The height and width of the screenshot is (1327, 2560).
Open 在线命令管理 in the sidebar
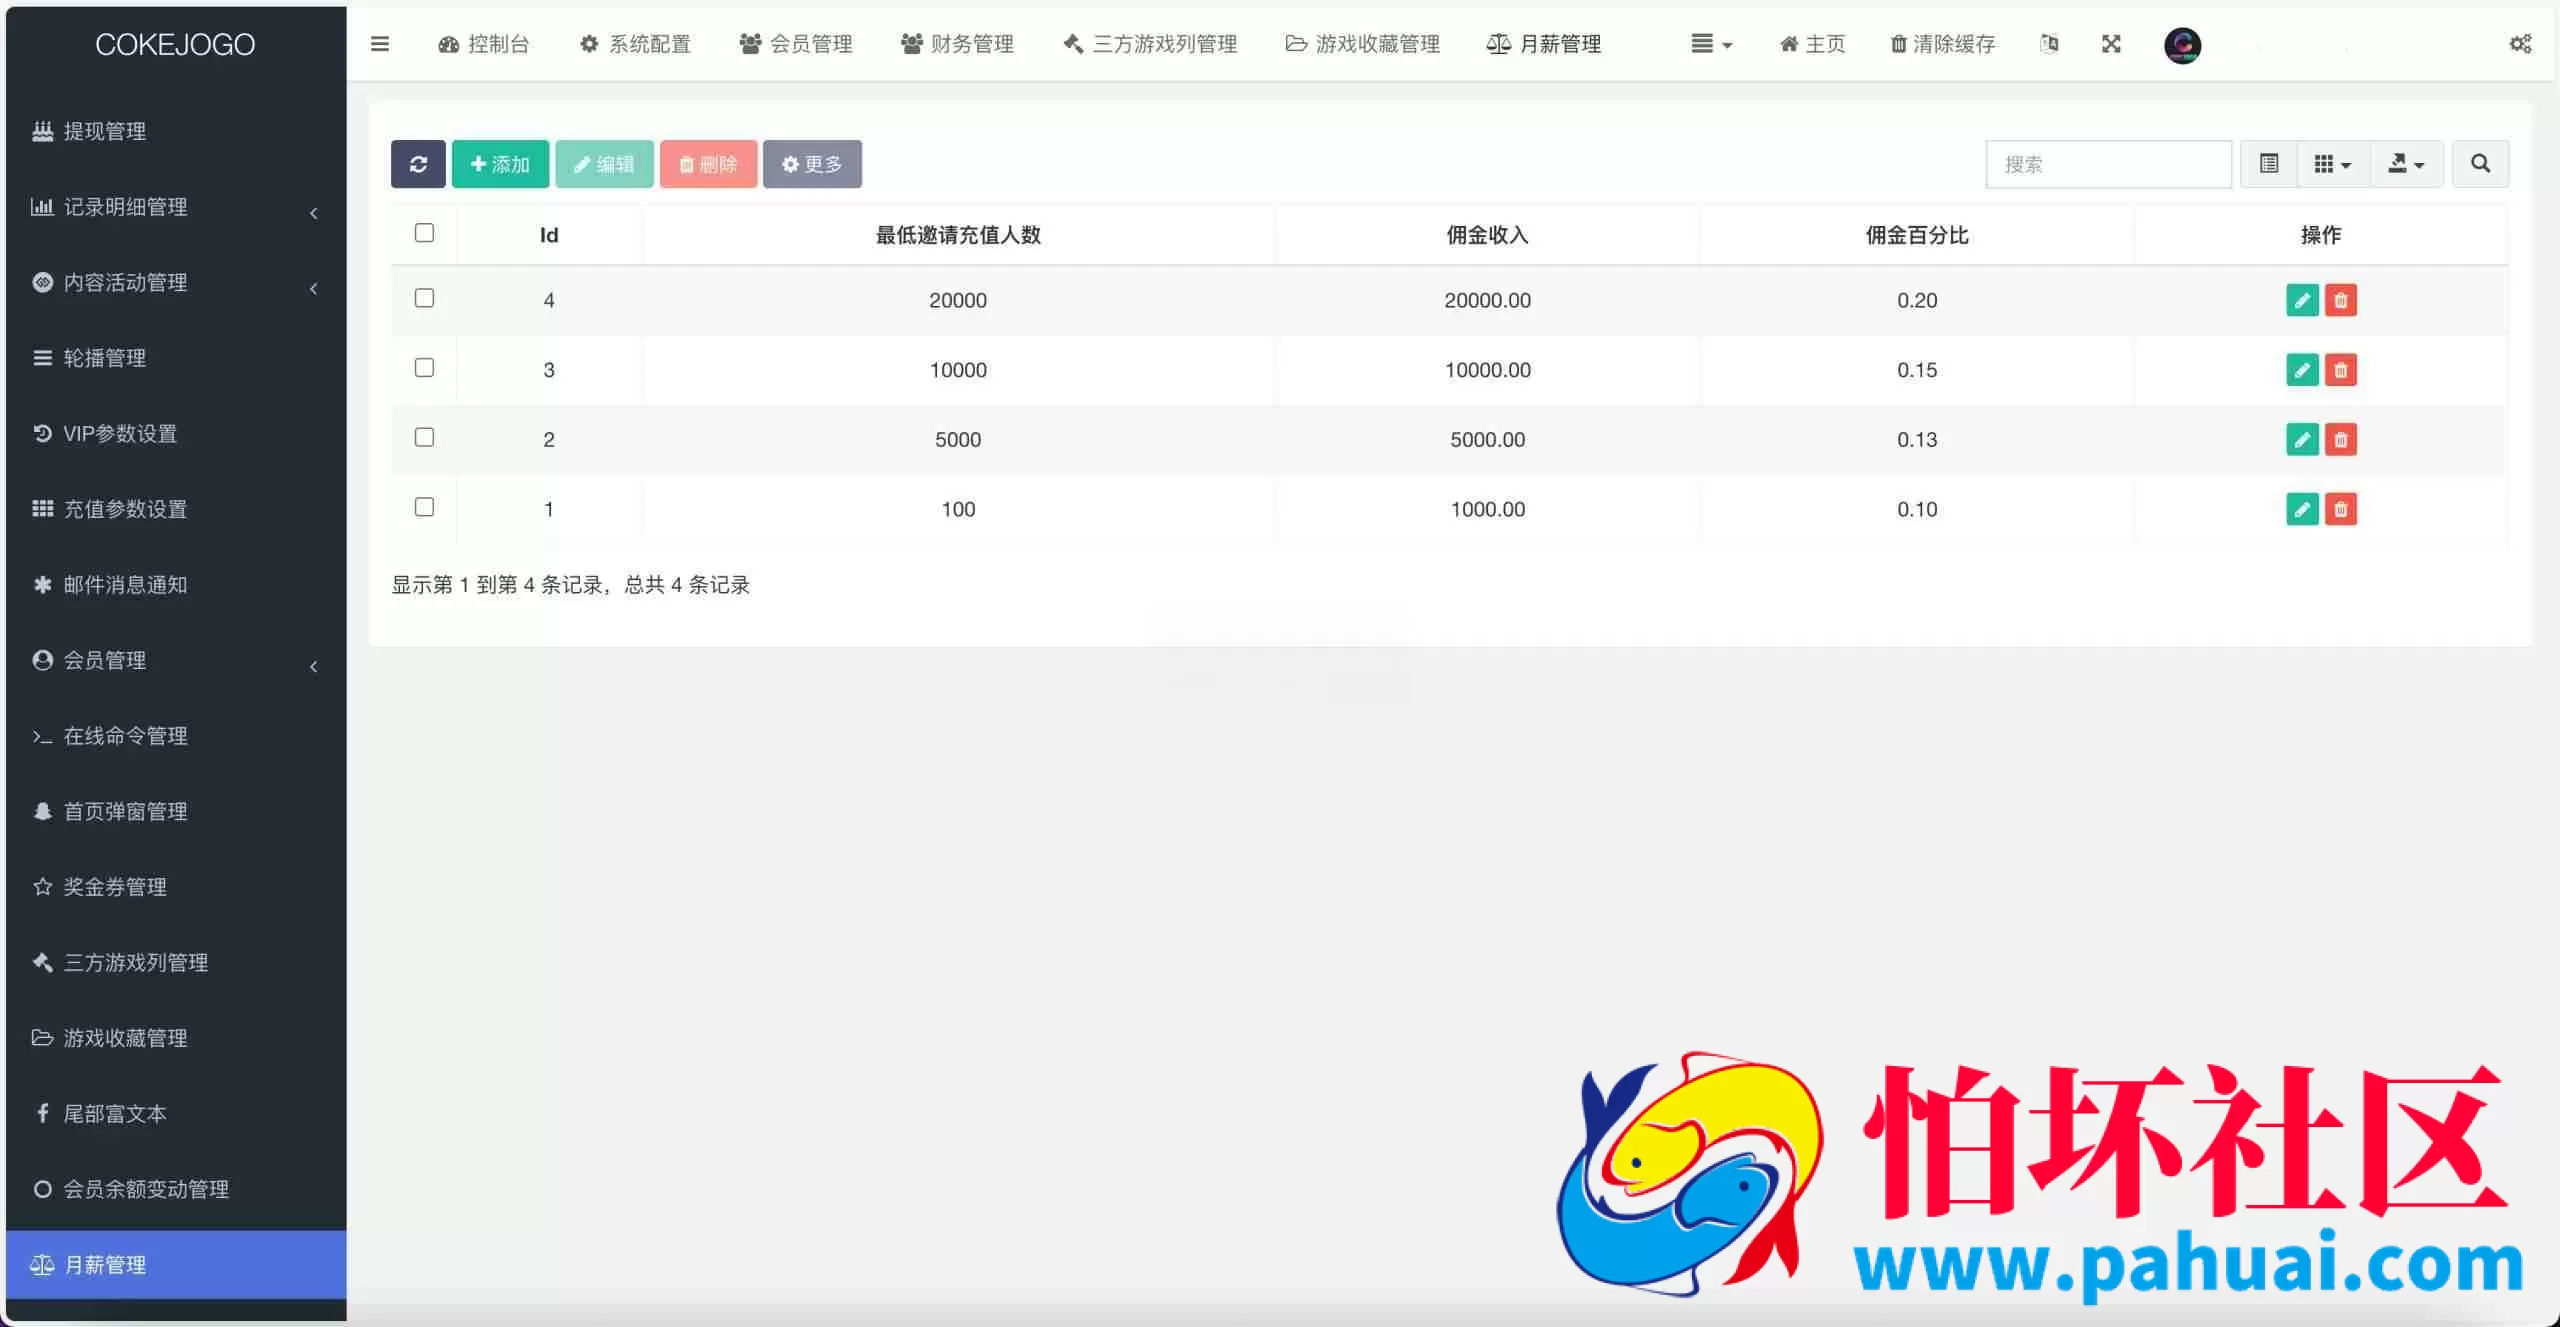coord(176,736)
